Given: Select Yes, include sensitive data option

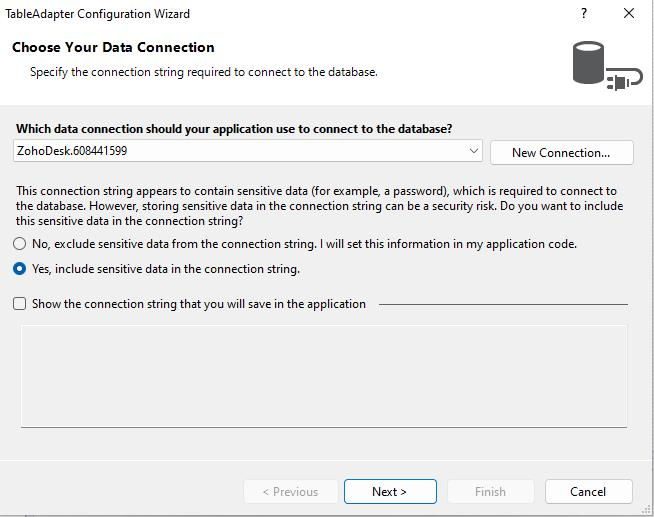Looking at the screenshot, I should (x=20, y=269).
